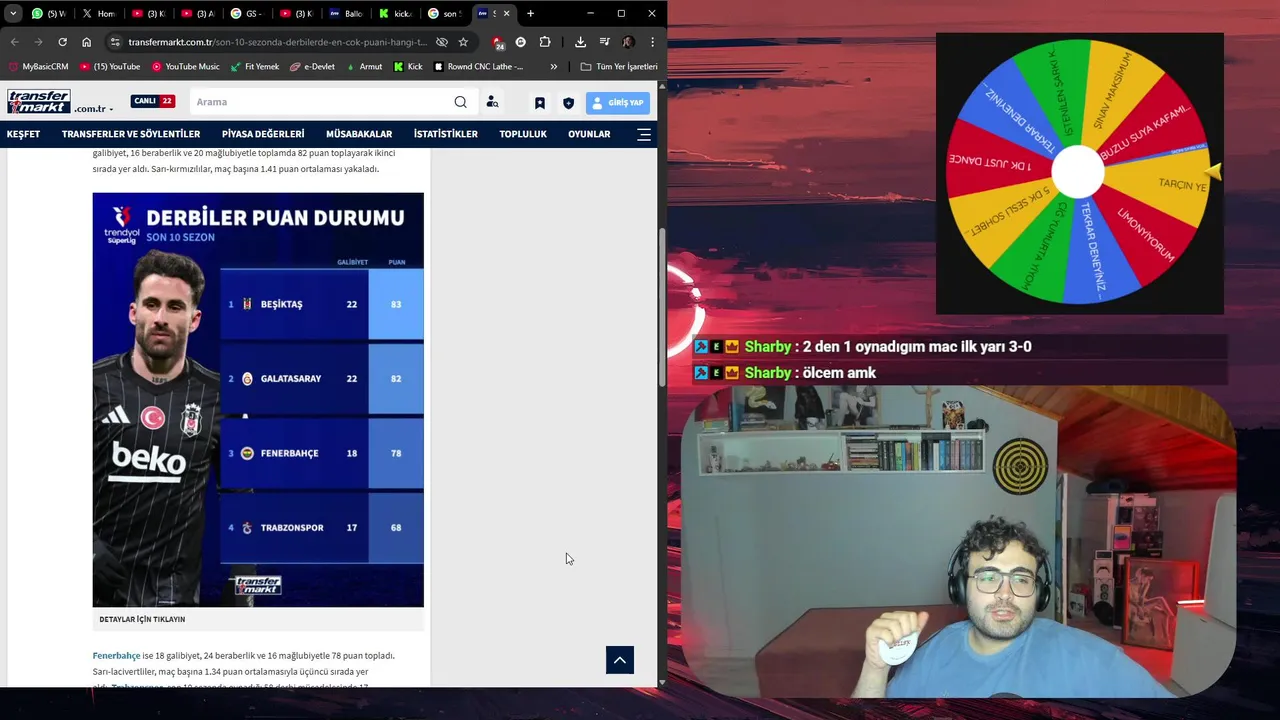The height and width of the screenshot is (720, 1280).
Task: Open the Chrome profile avatar
Action: tap(628, 42)
